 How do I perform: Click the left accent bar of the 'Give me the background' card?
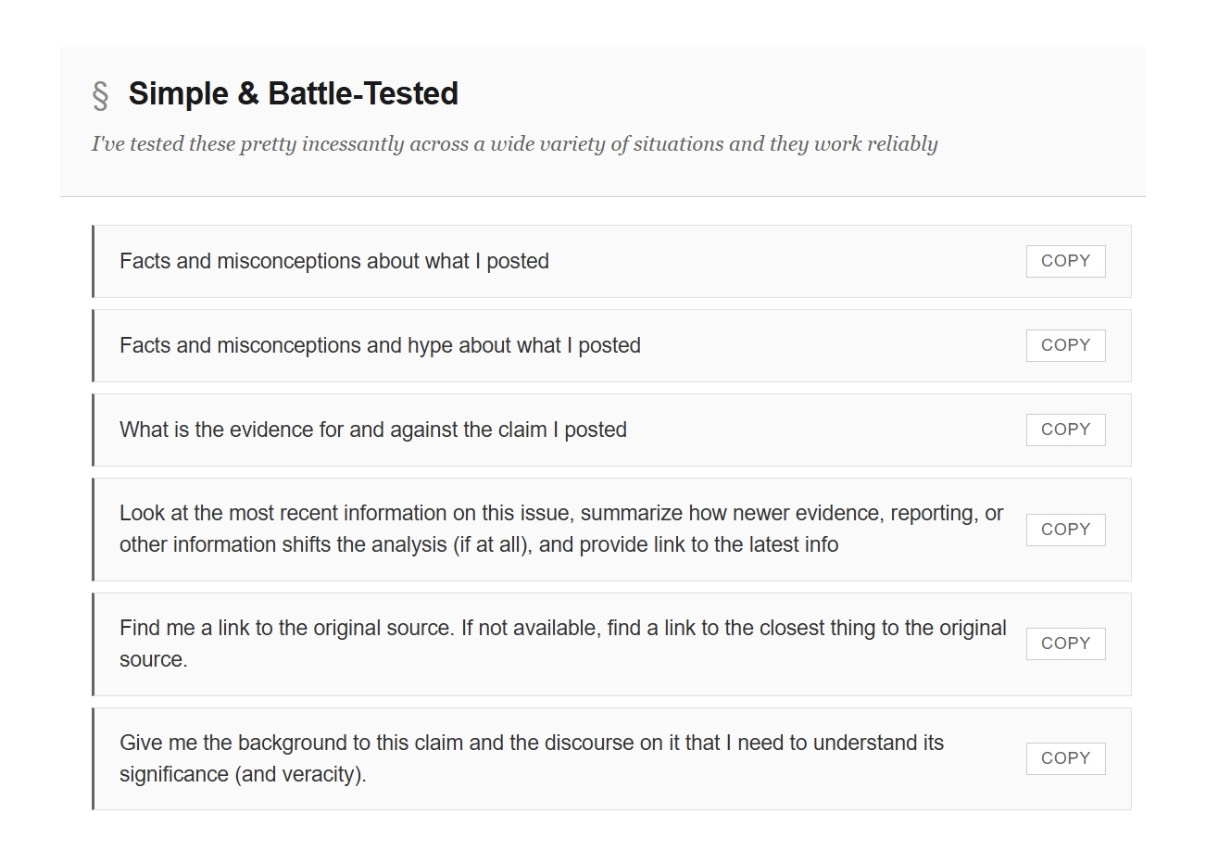pos(93,758)
